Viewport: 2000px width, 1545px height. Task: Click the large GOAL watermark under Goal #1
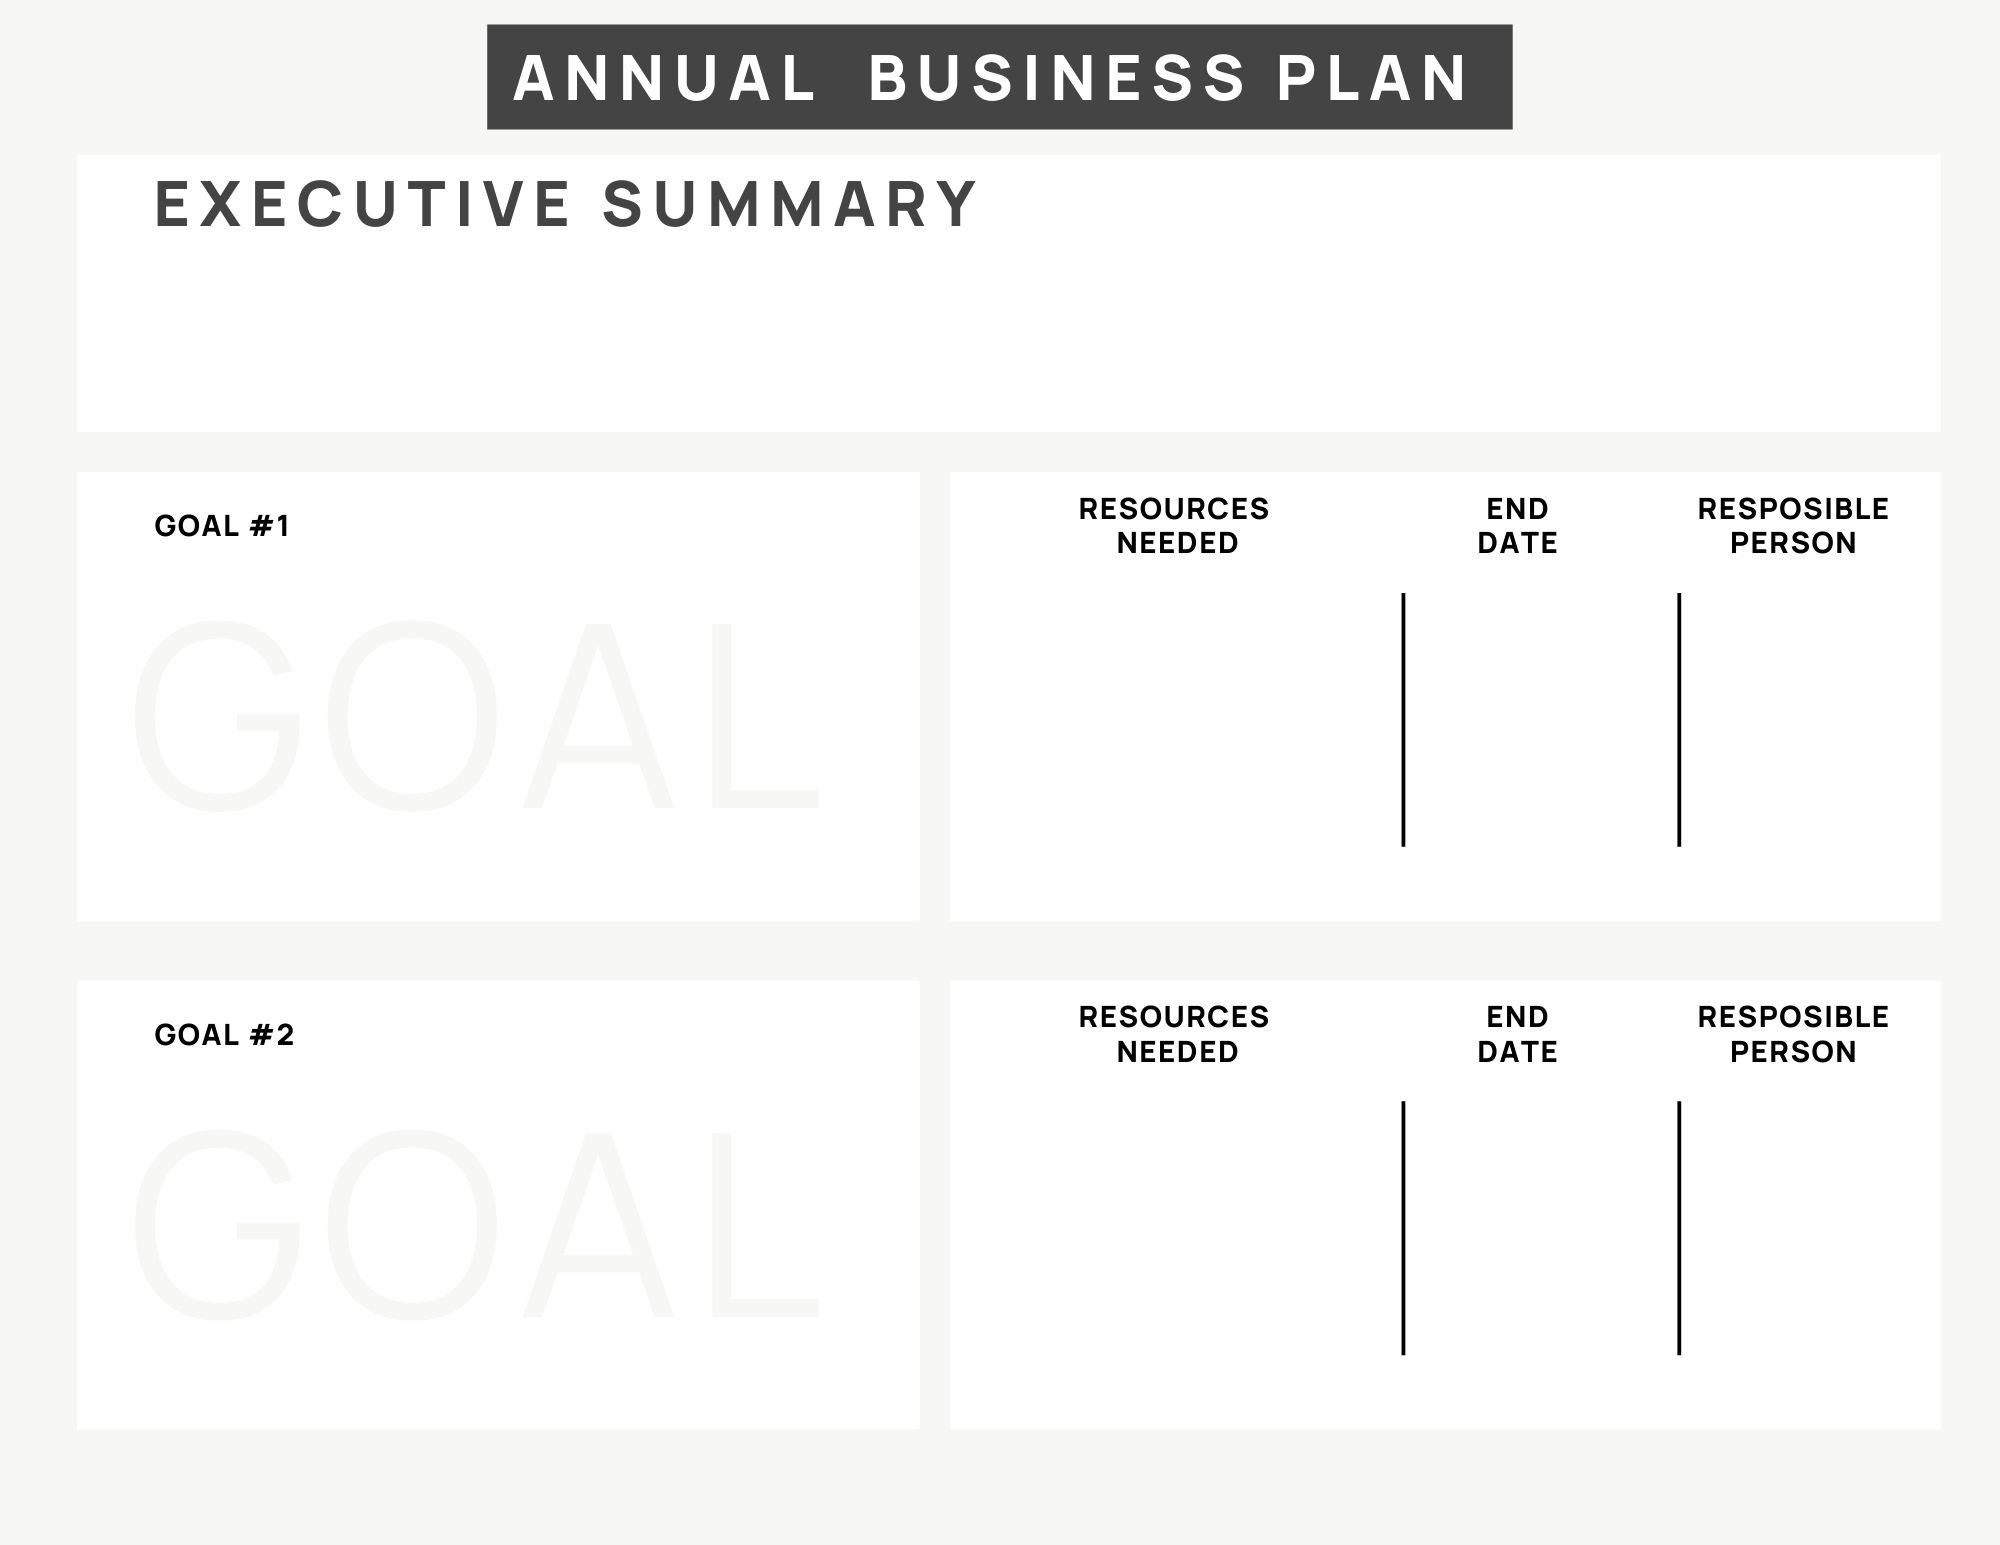tap(476, 716)
